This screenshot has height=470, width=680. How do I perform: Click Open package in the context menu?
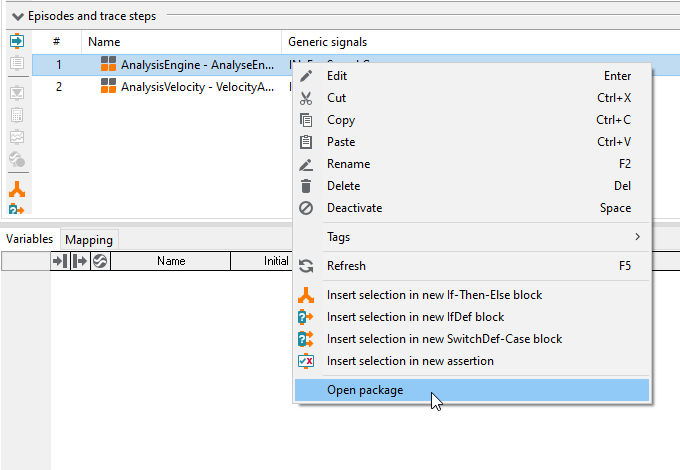472,390
